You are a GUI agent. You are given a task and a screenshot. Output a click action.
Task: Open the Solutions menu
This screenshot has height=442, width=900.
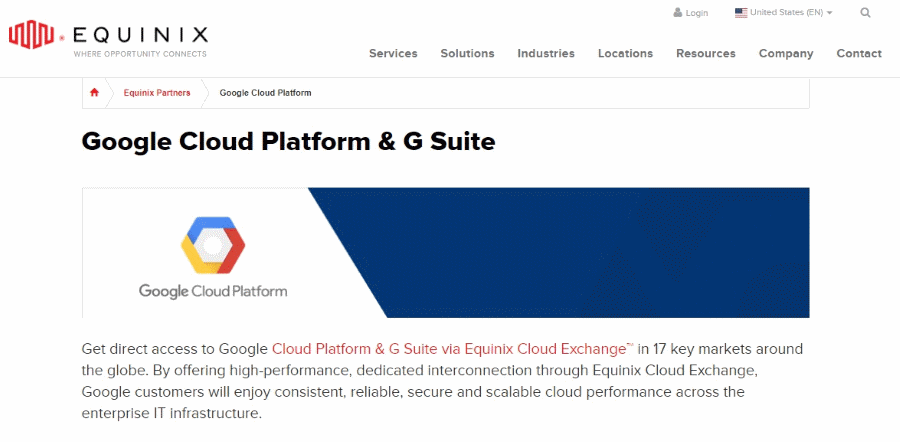pyautogui.click(x=467, y=53)
